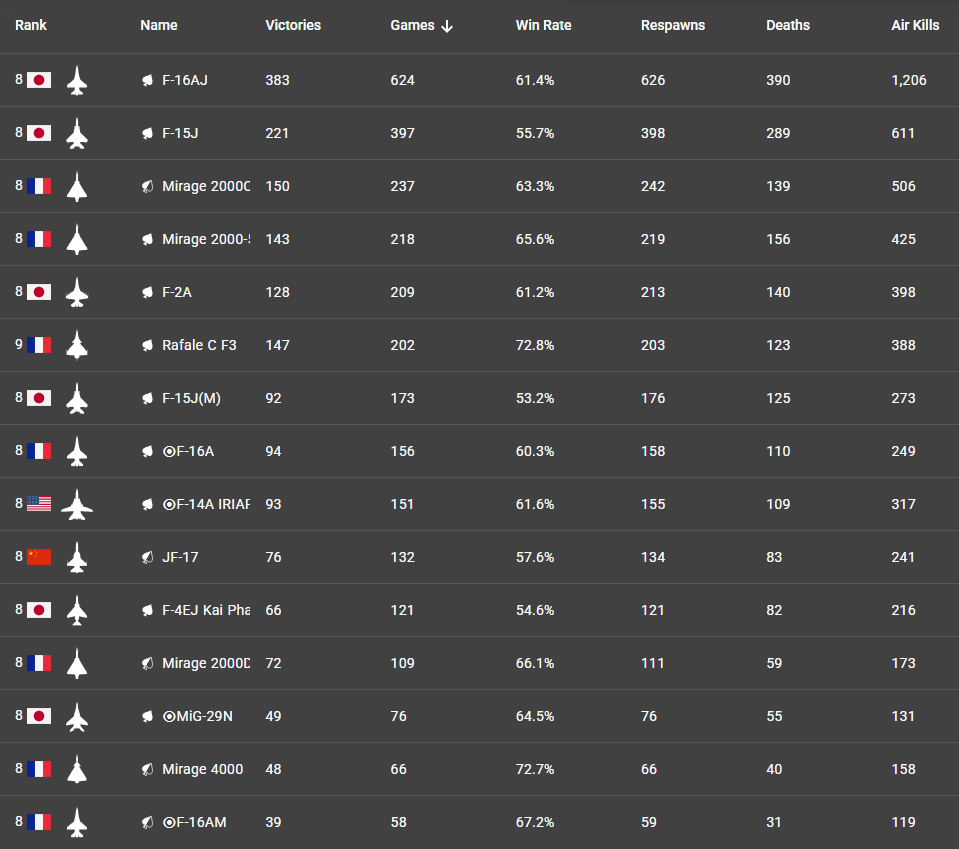
Task: Sort by Respawns column header
Action: point(673,25)
